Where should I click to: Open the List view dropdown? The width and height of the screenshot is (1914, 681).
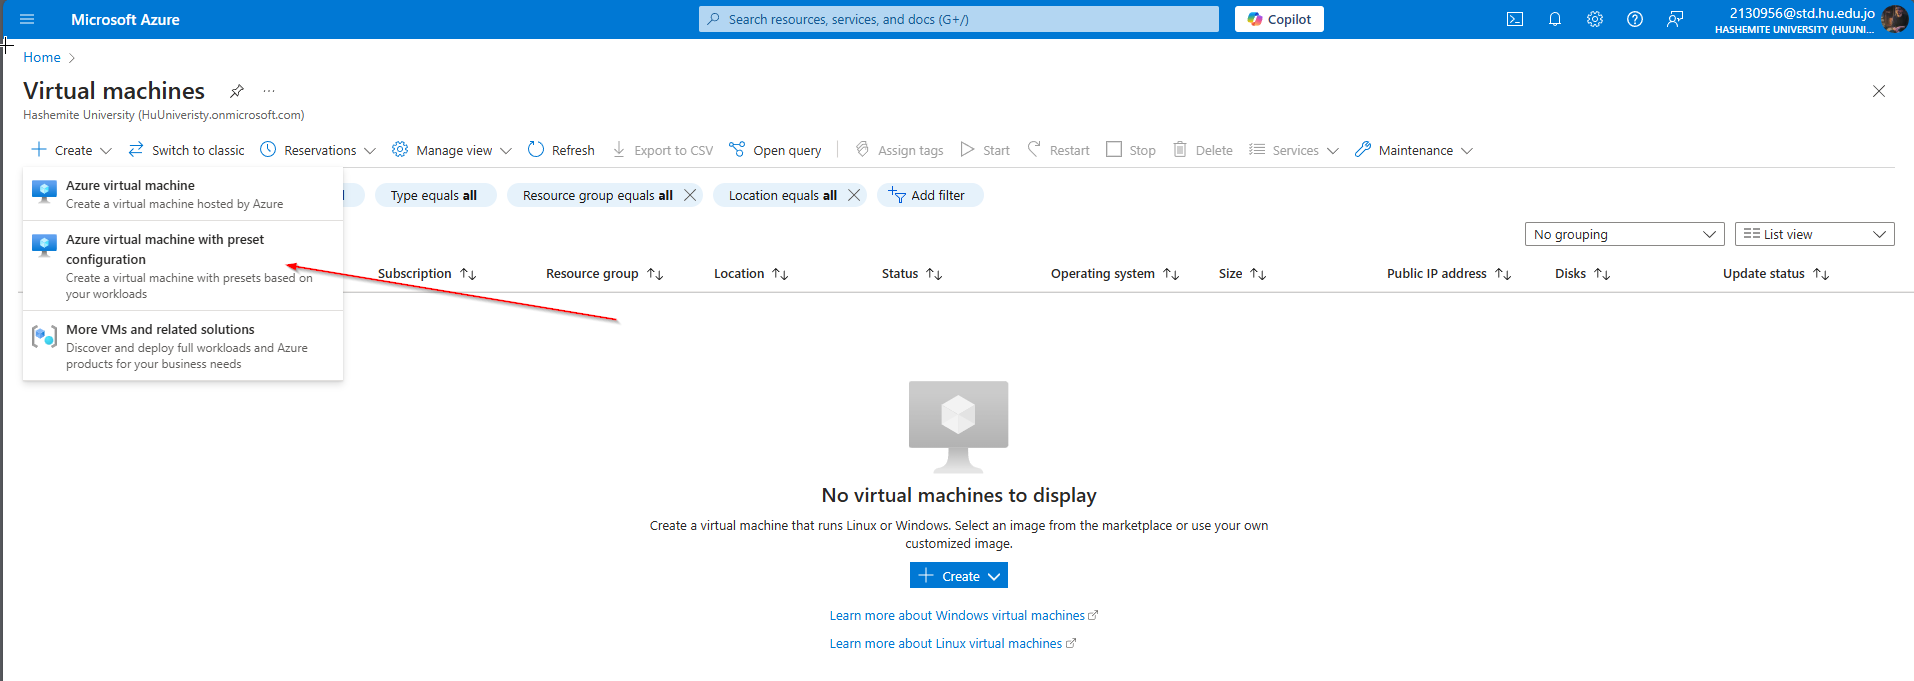1814,234
